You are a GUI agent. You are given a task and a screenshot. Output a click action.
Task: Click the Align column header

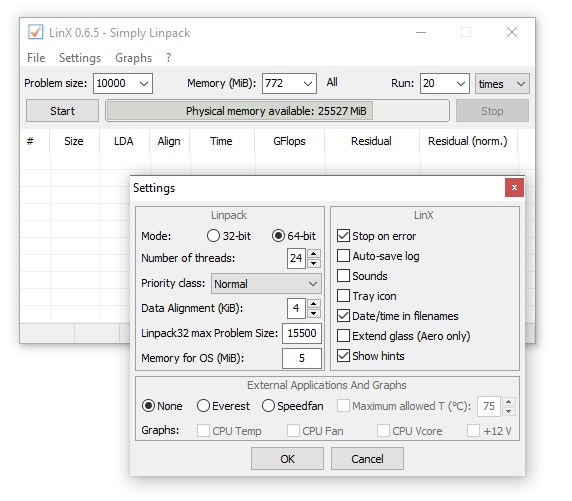(x=169, y=141)
